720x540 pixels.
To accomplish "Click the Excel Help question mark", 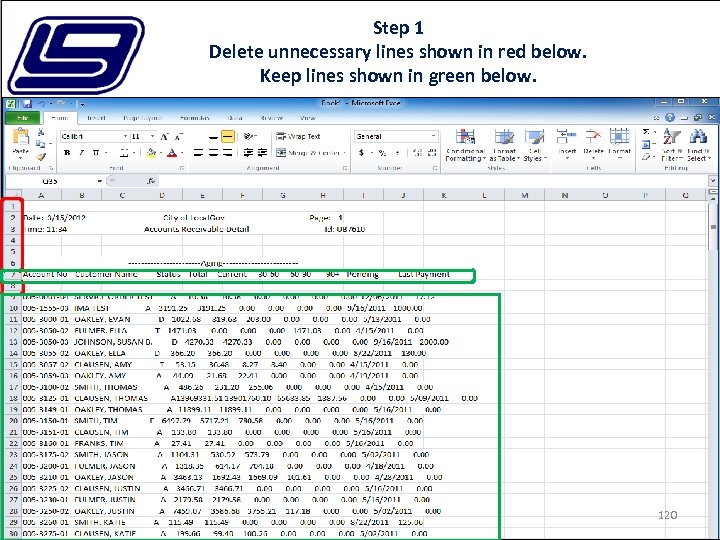I will (670, 118).
